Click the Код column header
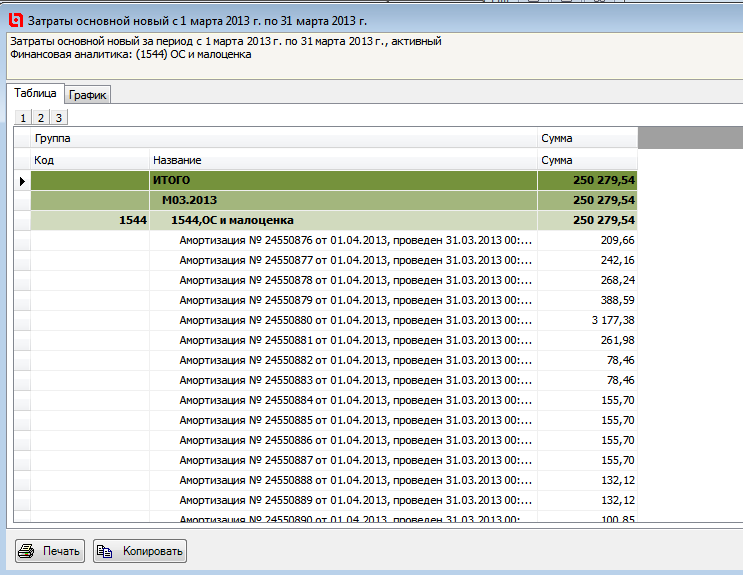 [x=90, y=160]
